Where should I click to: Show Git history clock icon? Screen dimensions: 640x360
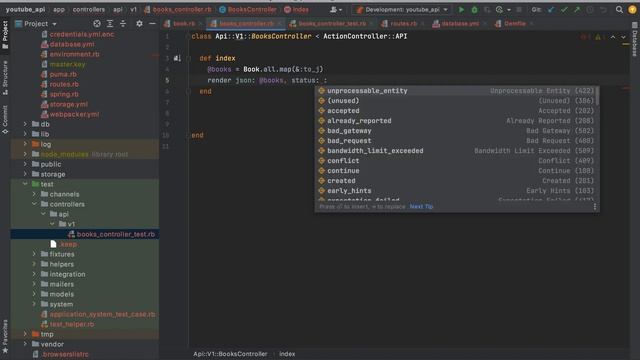click(590, 9)
